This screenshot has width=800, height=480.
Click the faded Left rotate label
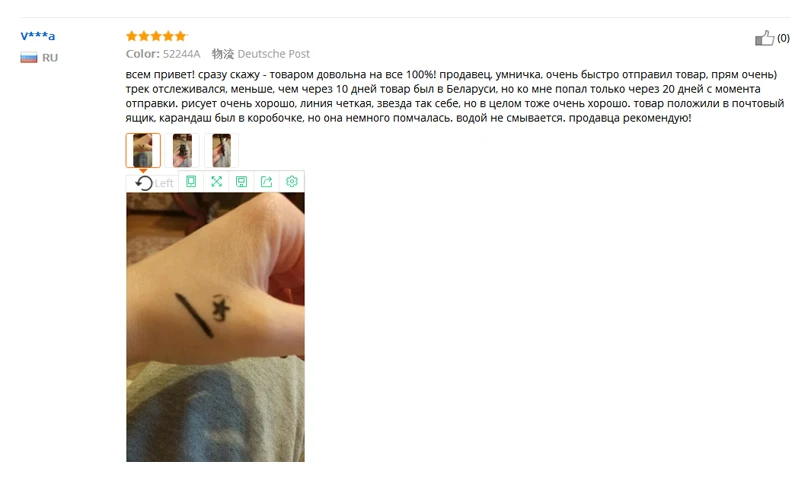pos(164,183)
